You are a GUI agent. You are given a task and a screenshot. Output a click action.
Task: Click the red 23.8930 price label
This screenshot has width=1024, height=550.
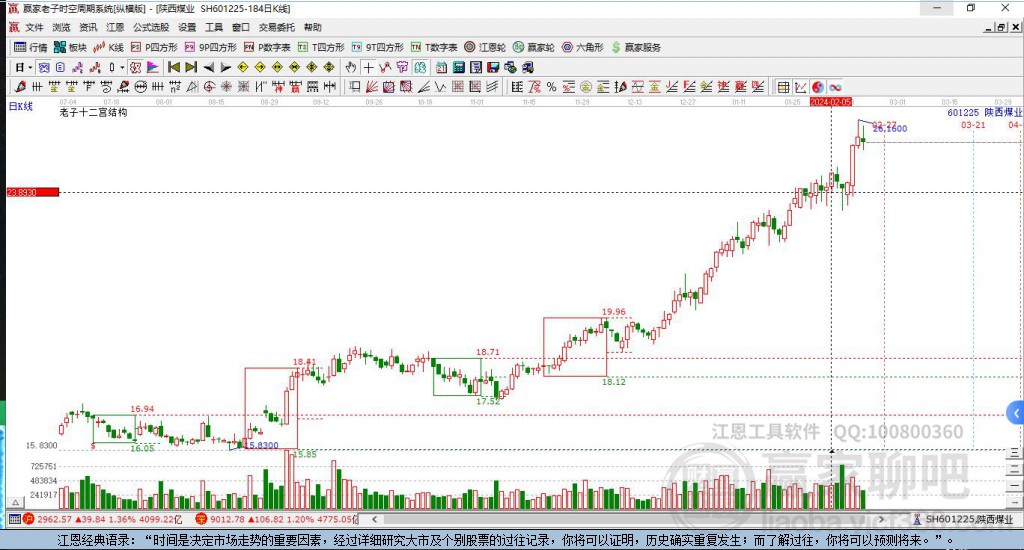[33, 192]
